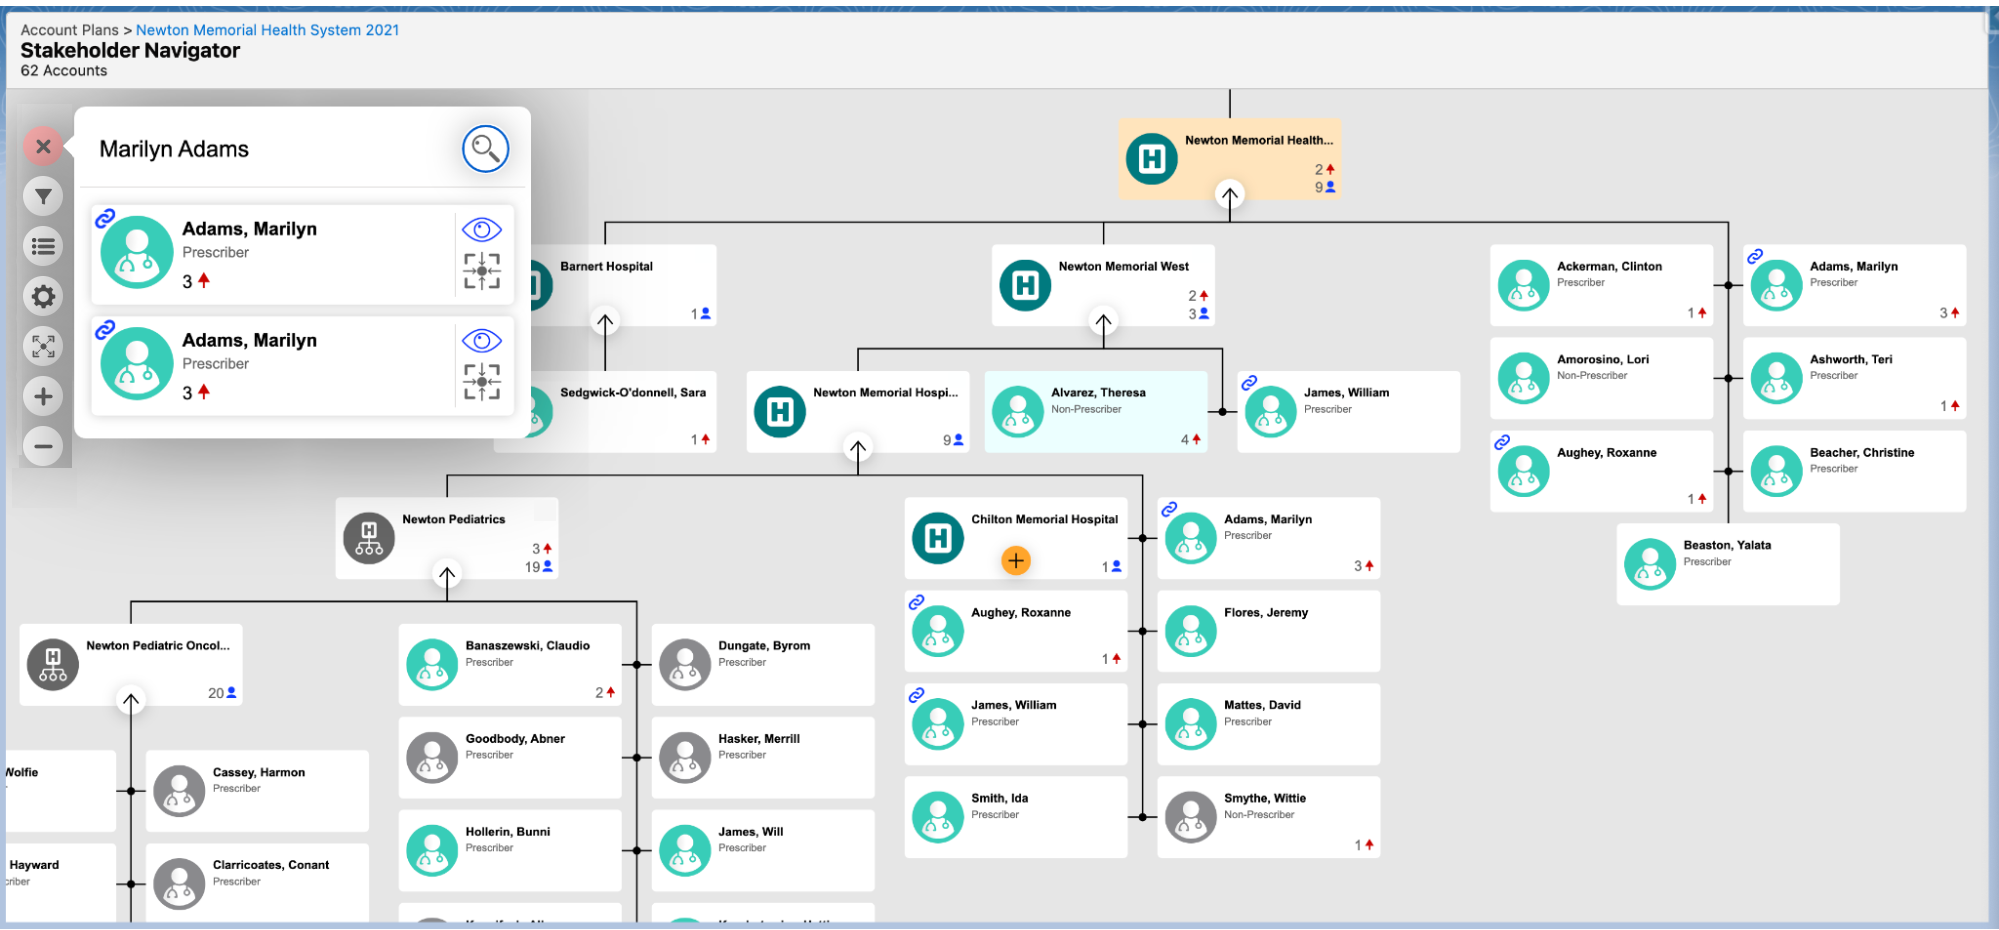1999x930 pixels.
Task: Collapse the Newton Memorial Health root node
Action: coord(1229,195)
